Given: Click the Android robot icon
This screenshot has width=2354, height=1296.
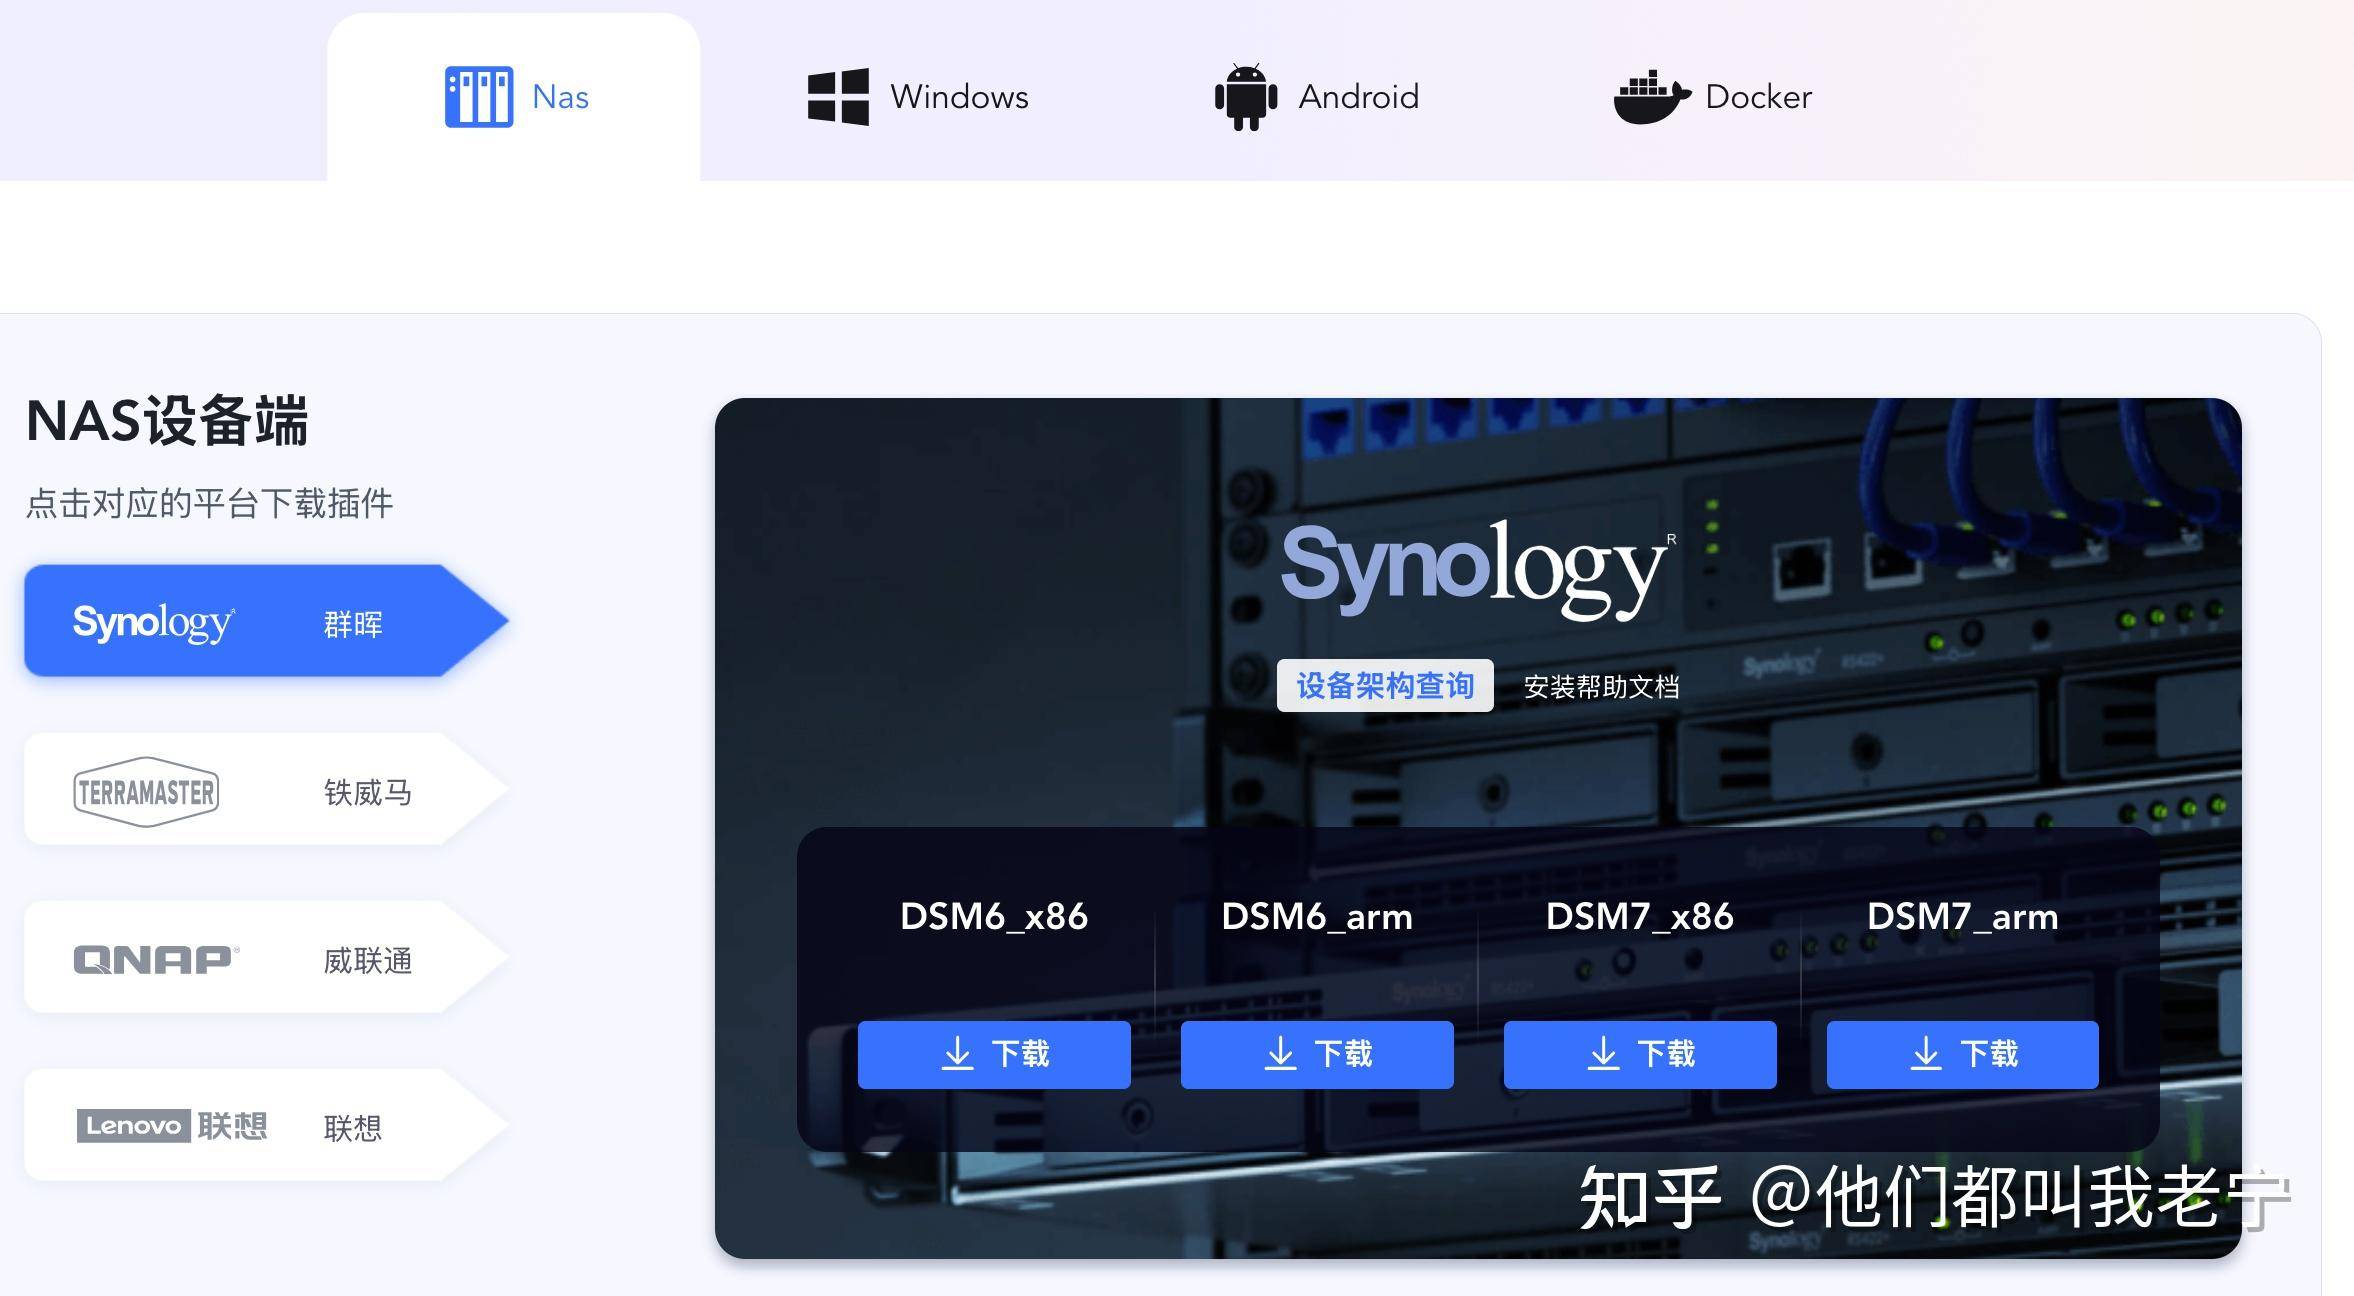Looking at the screenshot, I should (1245, 97).
